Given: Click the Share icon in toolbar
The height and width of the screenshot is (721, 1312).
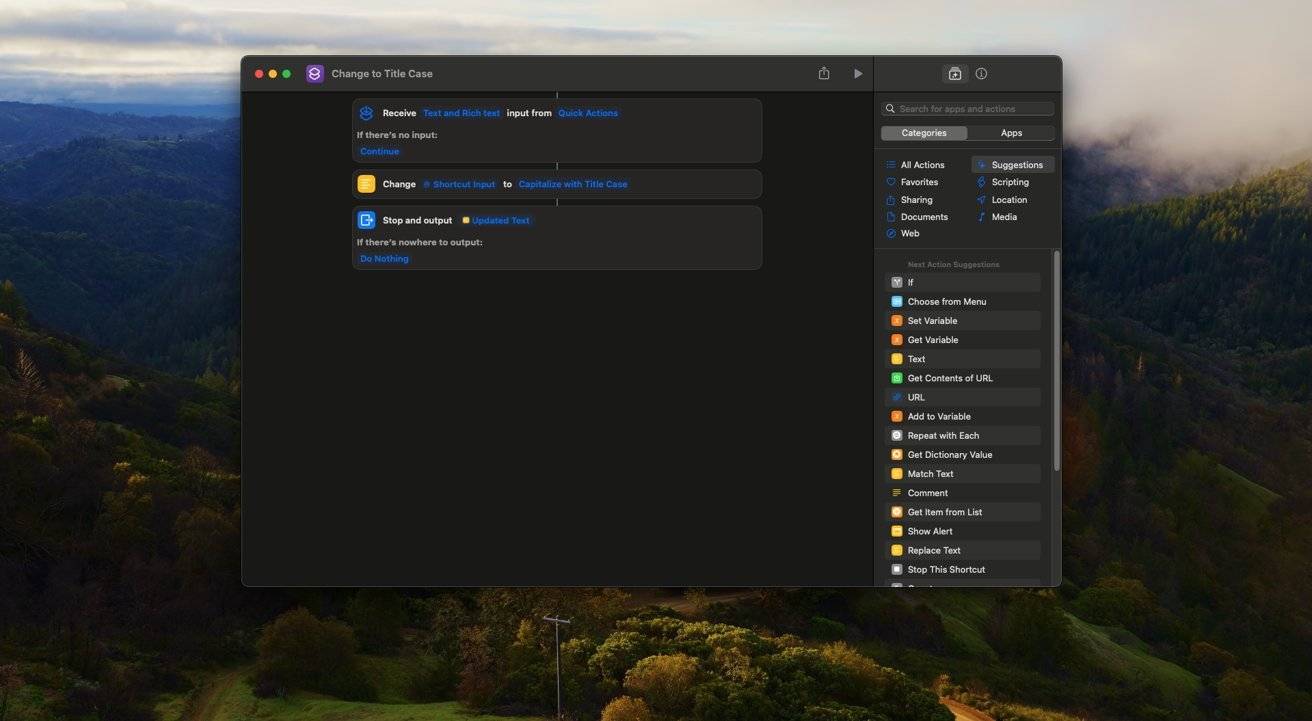Looking at the screenshot, I should pos(824,74).
